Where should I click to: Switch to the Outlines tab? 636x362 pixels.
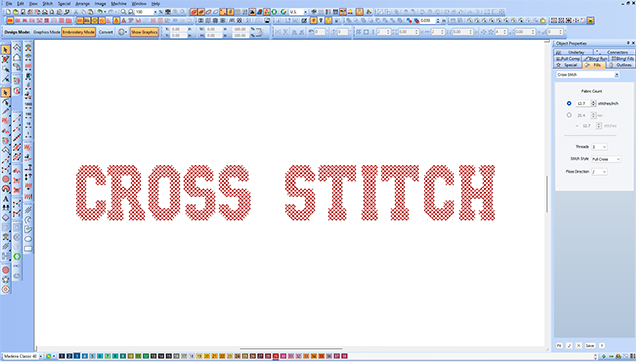pos(621,65)
